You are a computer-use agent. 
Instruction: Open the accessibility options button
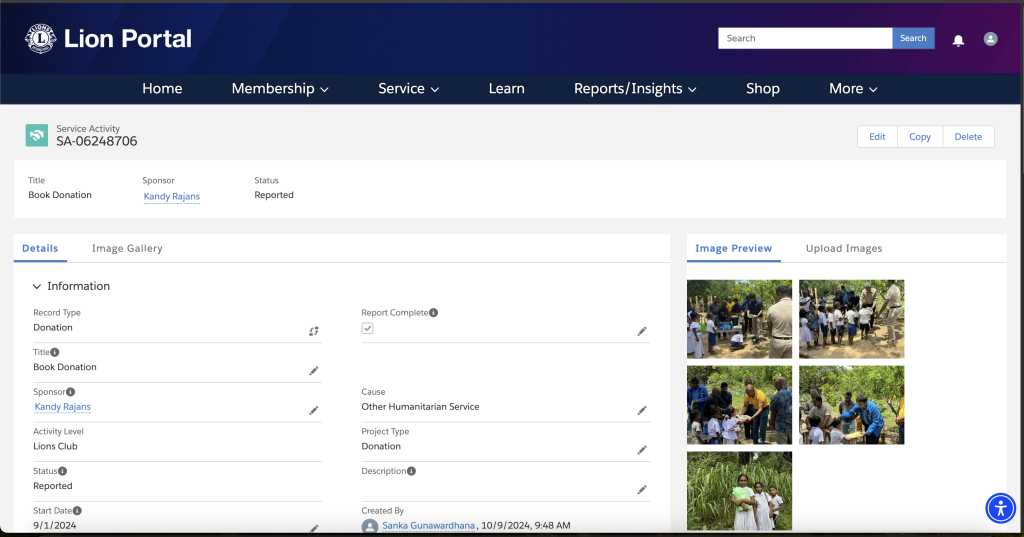[1000, 508]
